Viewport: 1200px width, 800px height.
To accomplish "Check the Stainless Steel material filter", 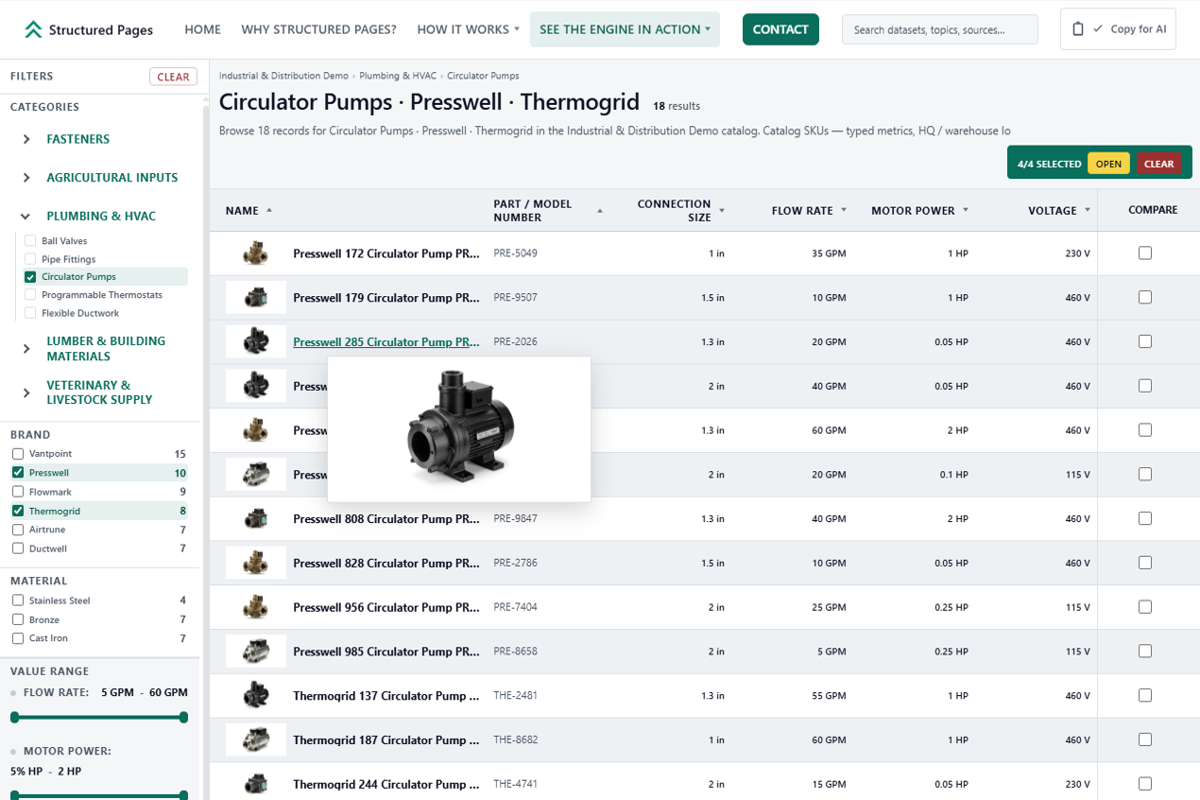I will [x=17, y=601].
